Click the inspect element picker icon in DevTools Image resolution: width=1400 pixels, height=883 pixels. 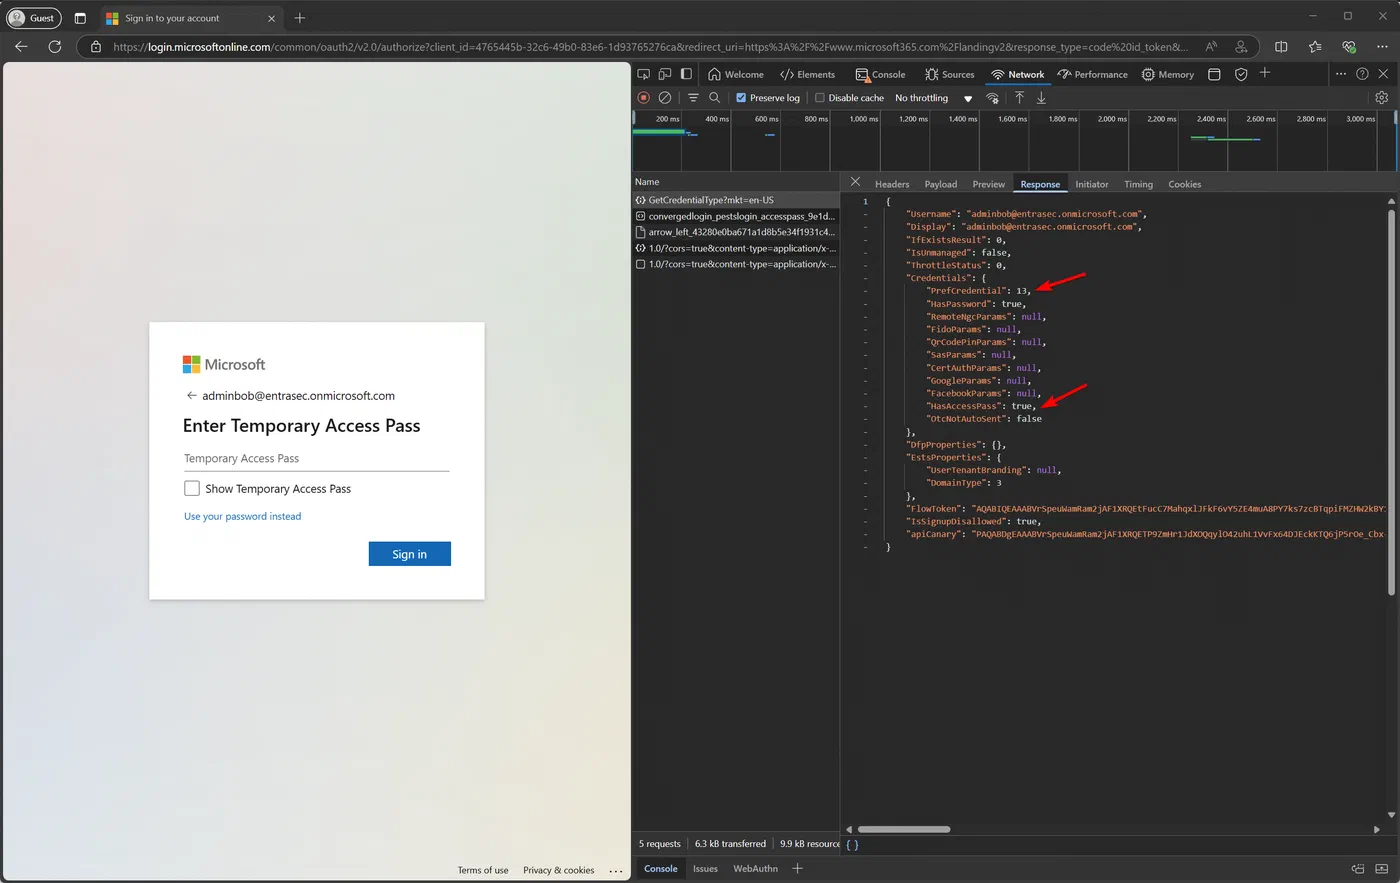643,74
